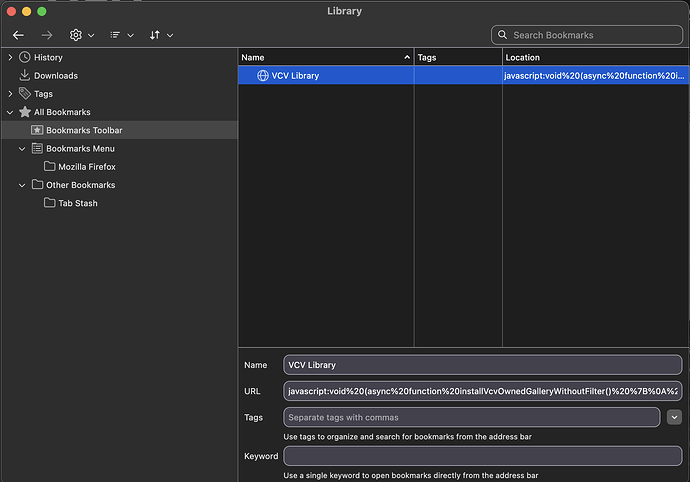Click into the Keyword input field
This screenshot has width=690, height=482.
pos(483,456)
